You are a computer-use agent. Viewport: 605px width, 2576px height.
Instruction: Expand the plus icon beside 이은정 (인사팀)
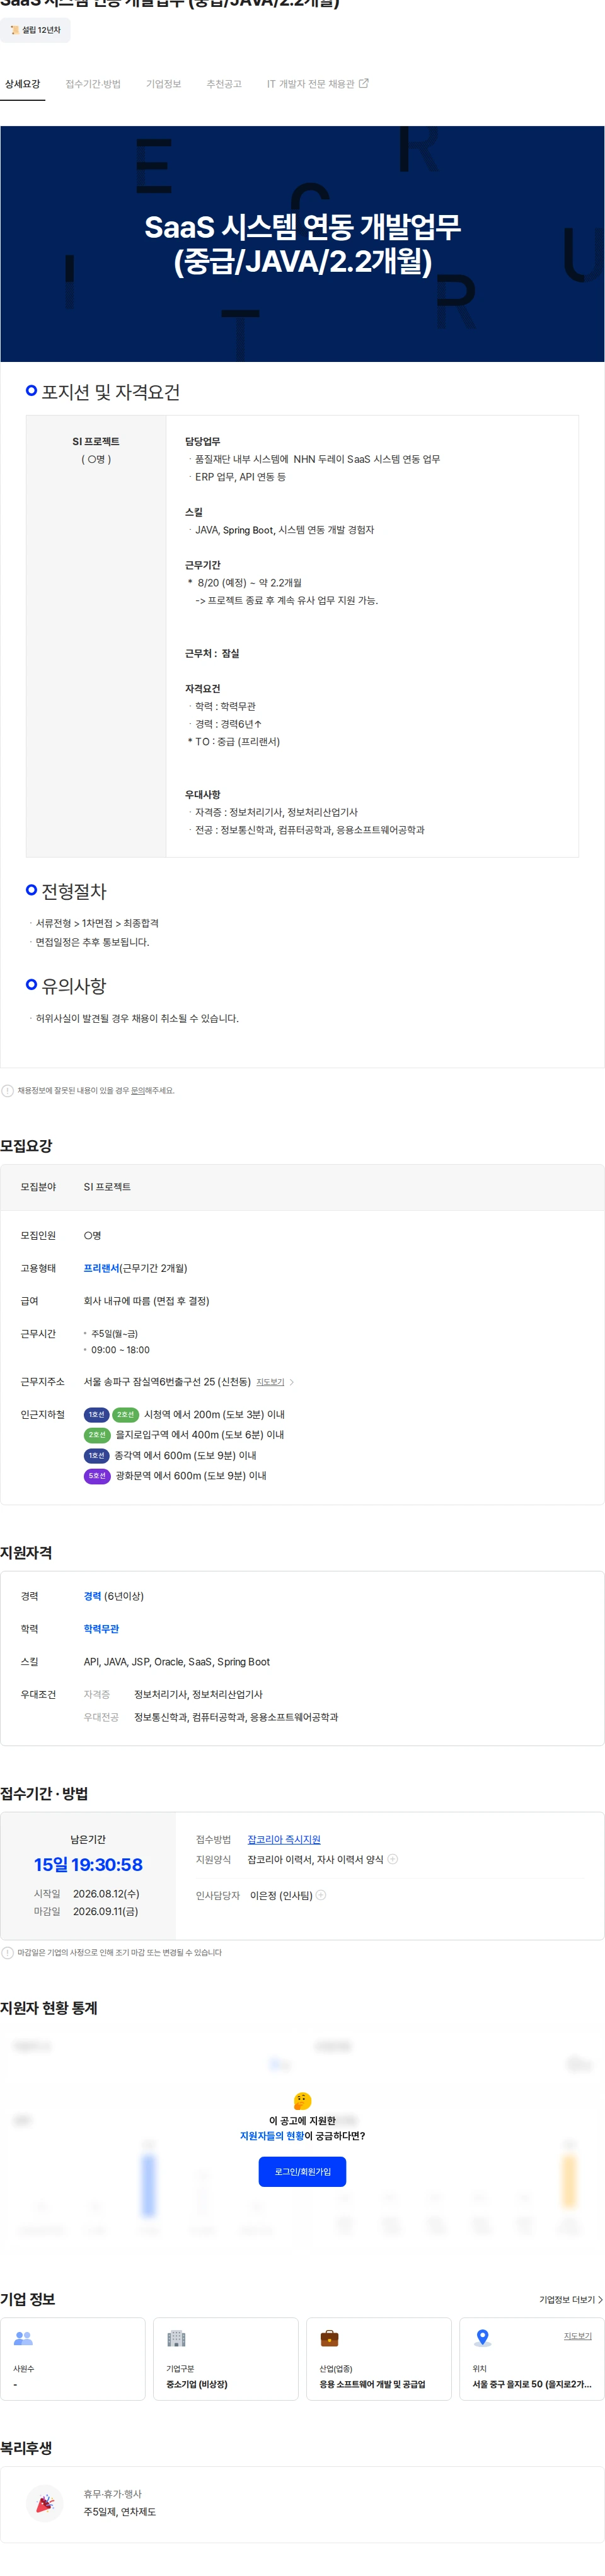coord(321,1895)
